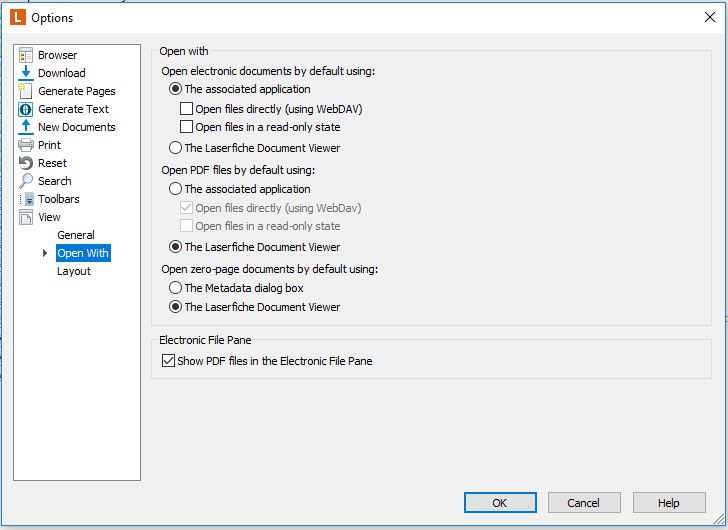Click the OK button

500,503
